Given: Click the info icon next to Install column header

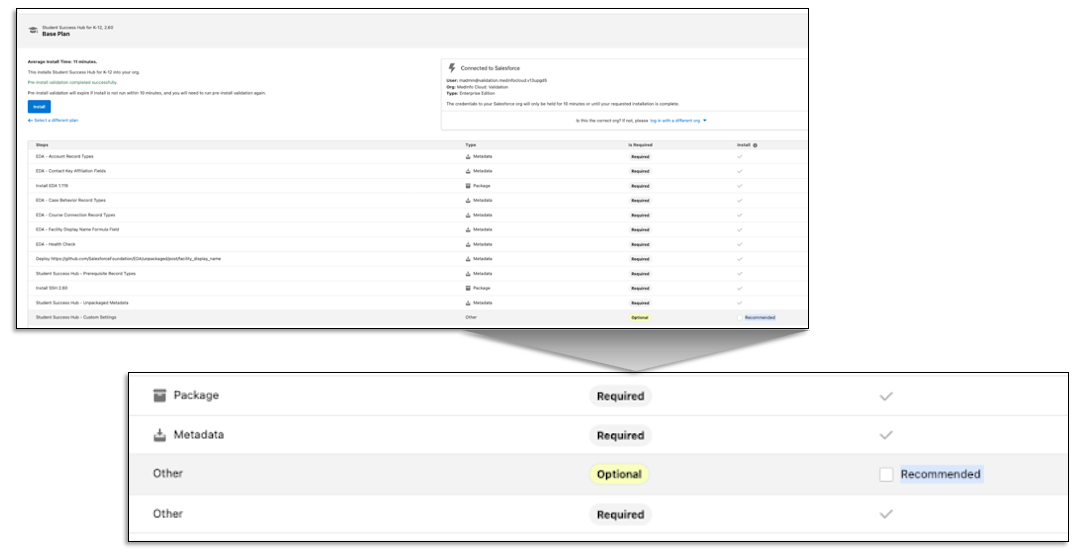Looking at the screenshot, I should coord(755,145).
